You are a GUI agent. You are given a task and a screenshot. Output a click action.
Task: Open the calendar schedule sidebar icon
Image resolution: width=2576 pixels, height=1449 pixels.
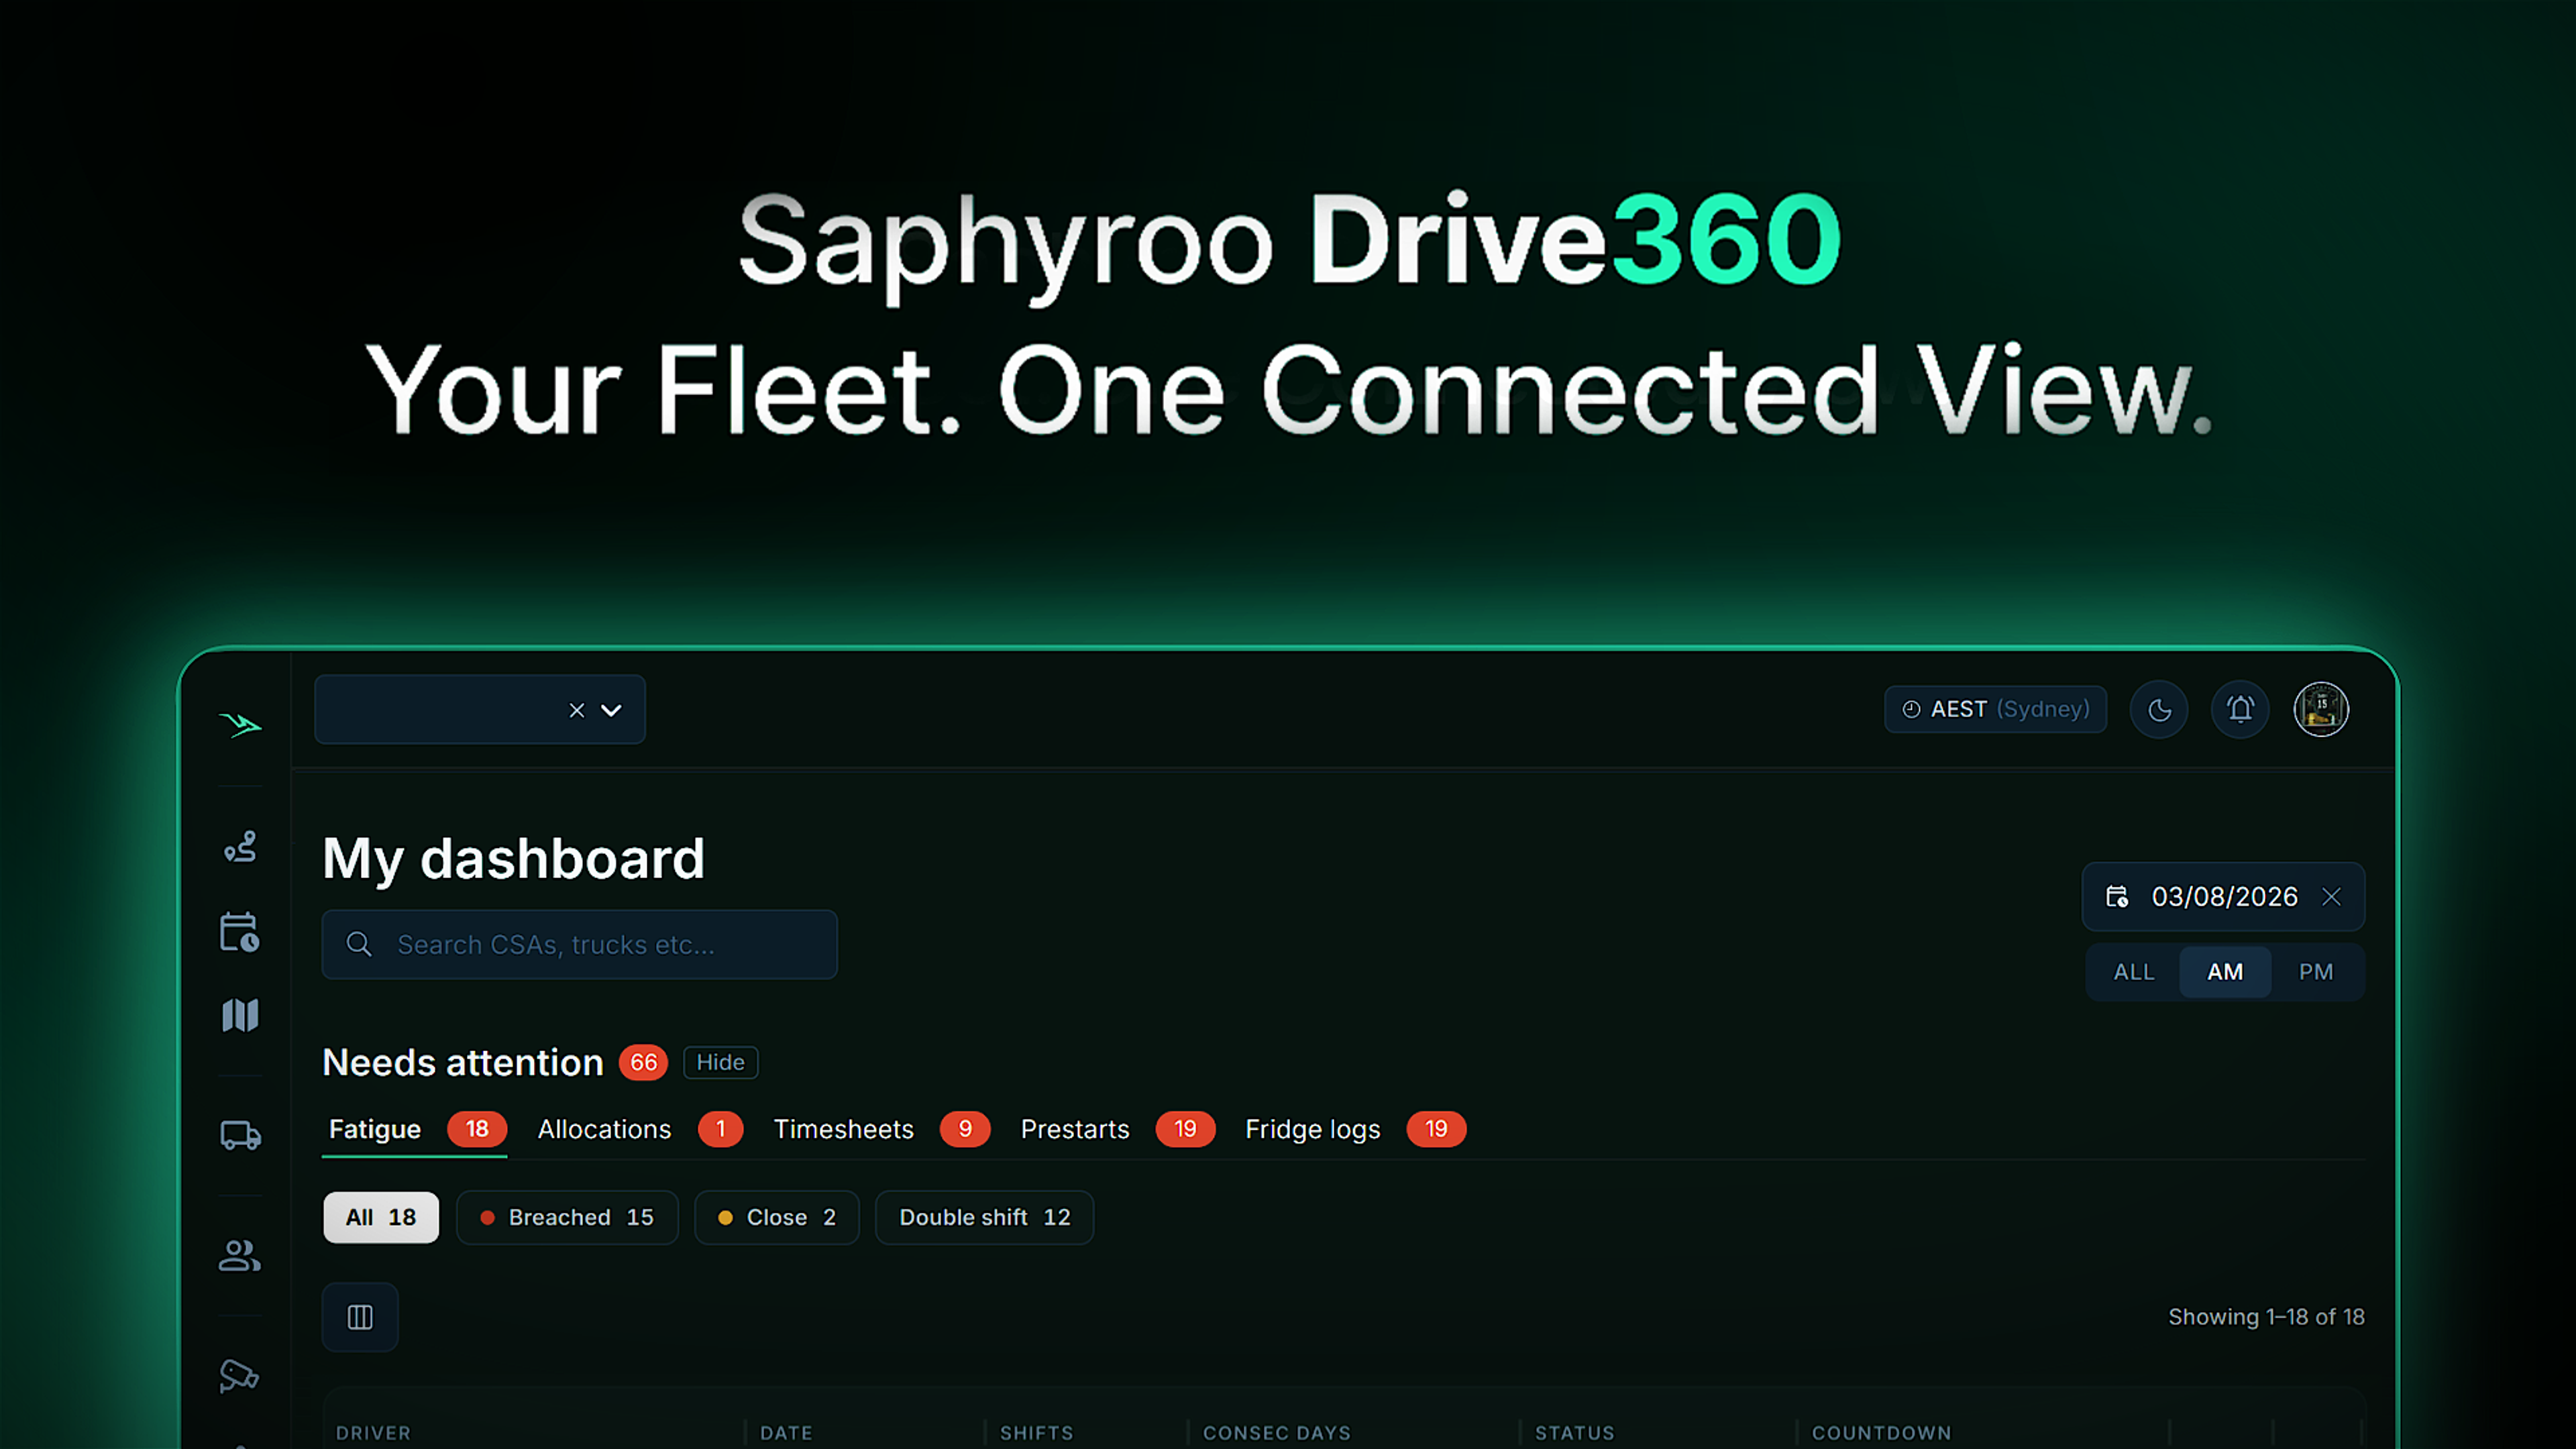pyautogui.click(x=240, y=932)
